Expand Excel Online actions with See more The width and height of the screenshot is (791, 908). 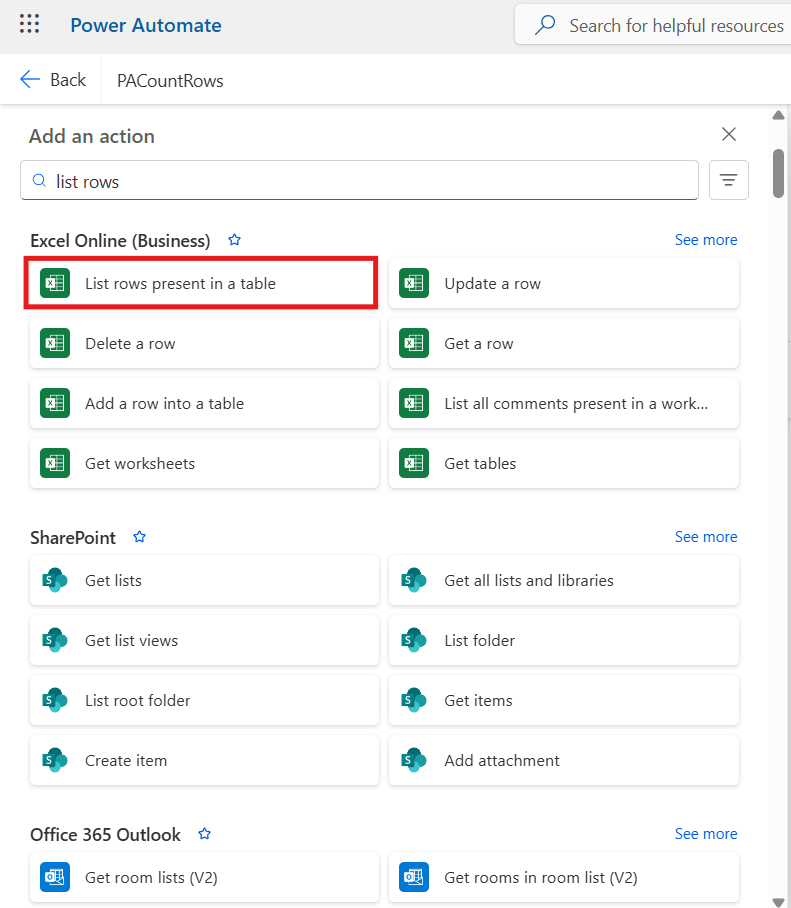705,240
